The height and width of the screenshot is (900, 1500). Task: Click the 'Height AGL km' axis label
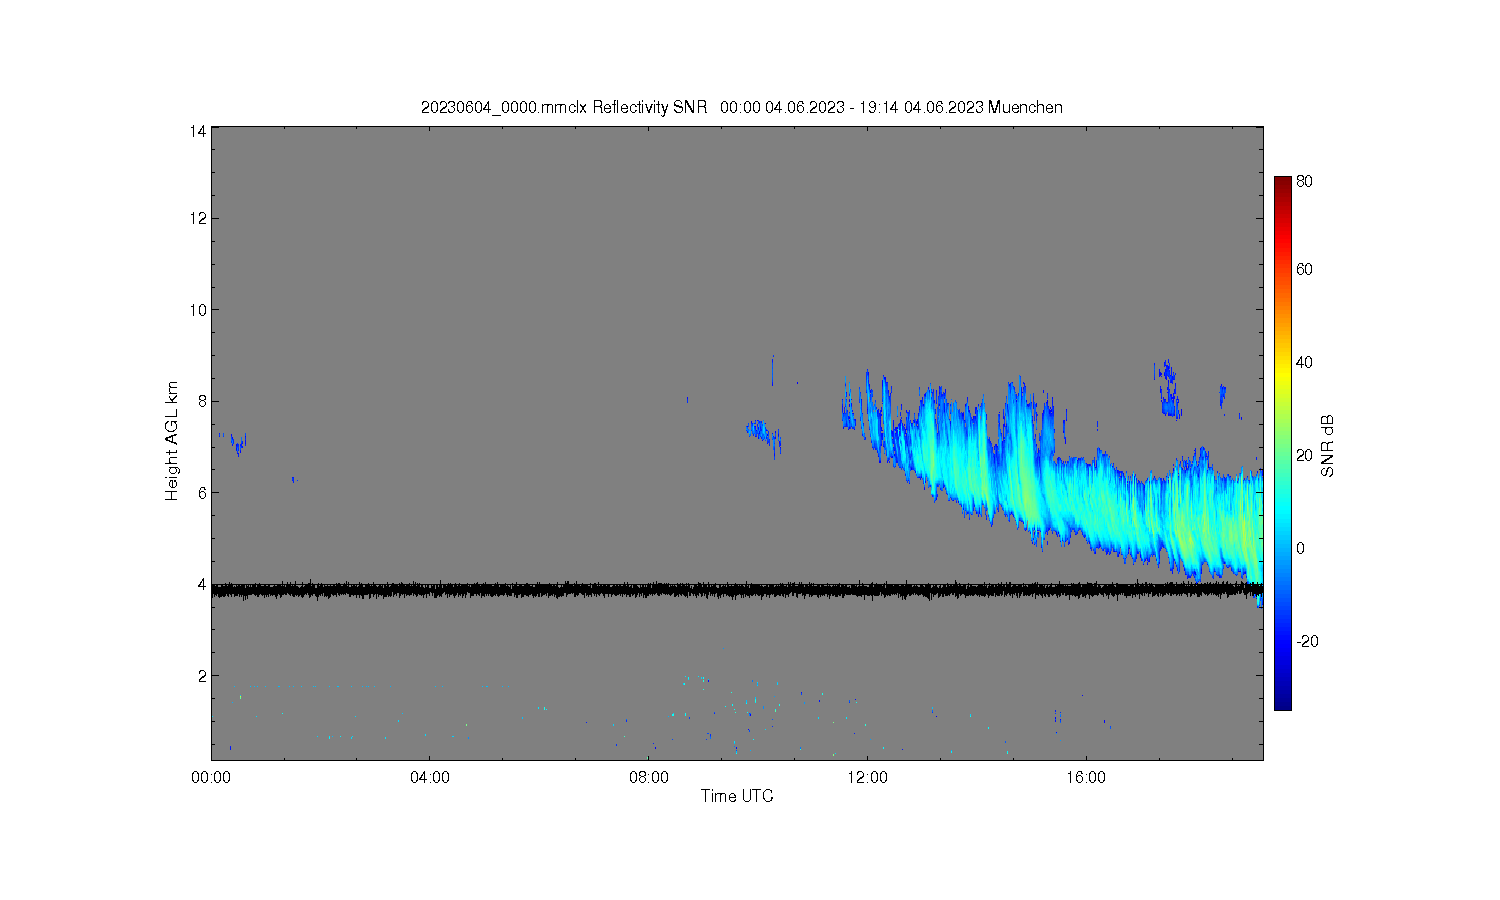[172, 441]
